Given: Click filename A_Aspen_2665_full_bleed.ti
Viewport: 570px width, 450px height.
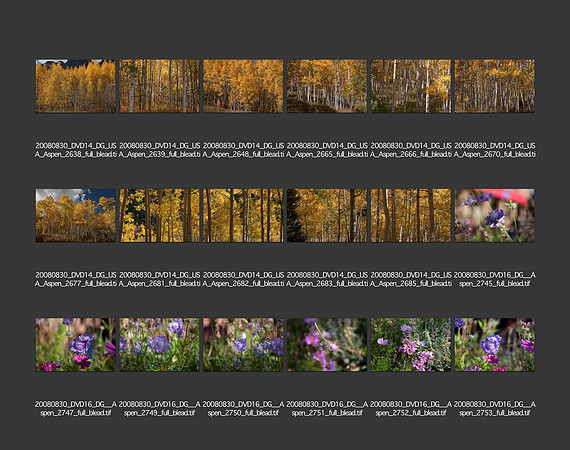Looking at the screenshot, I should coord(327,154).
